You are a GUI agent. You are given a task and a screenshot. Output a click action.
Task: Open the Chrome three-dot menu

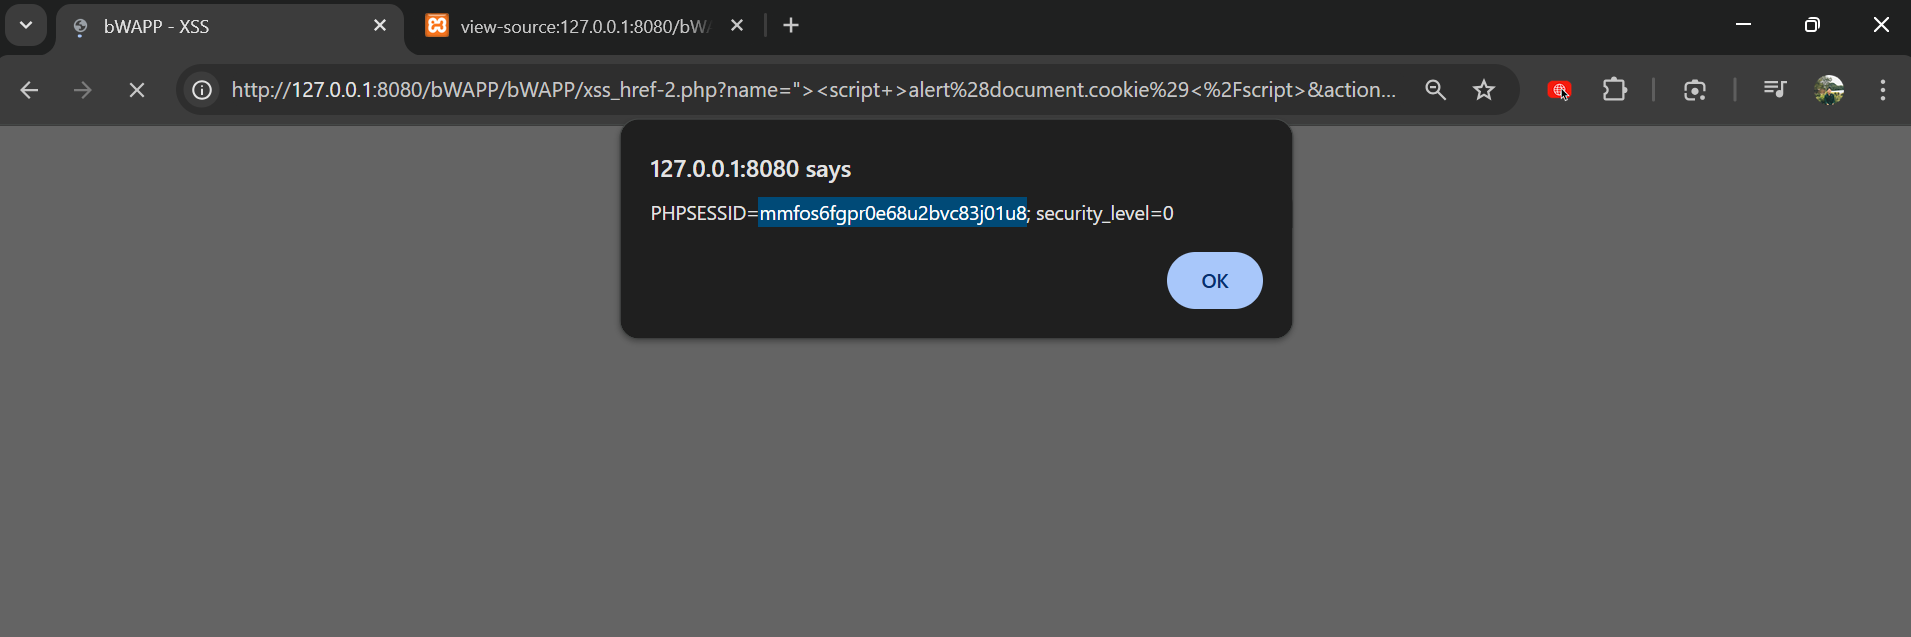point(1882,90)
